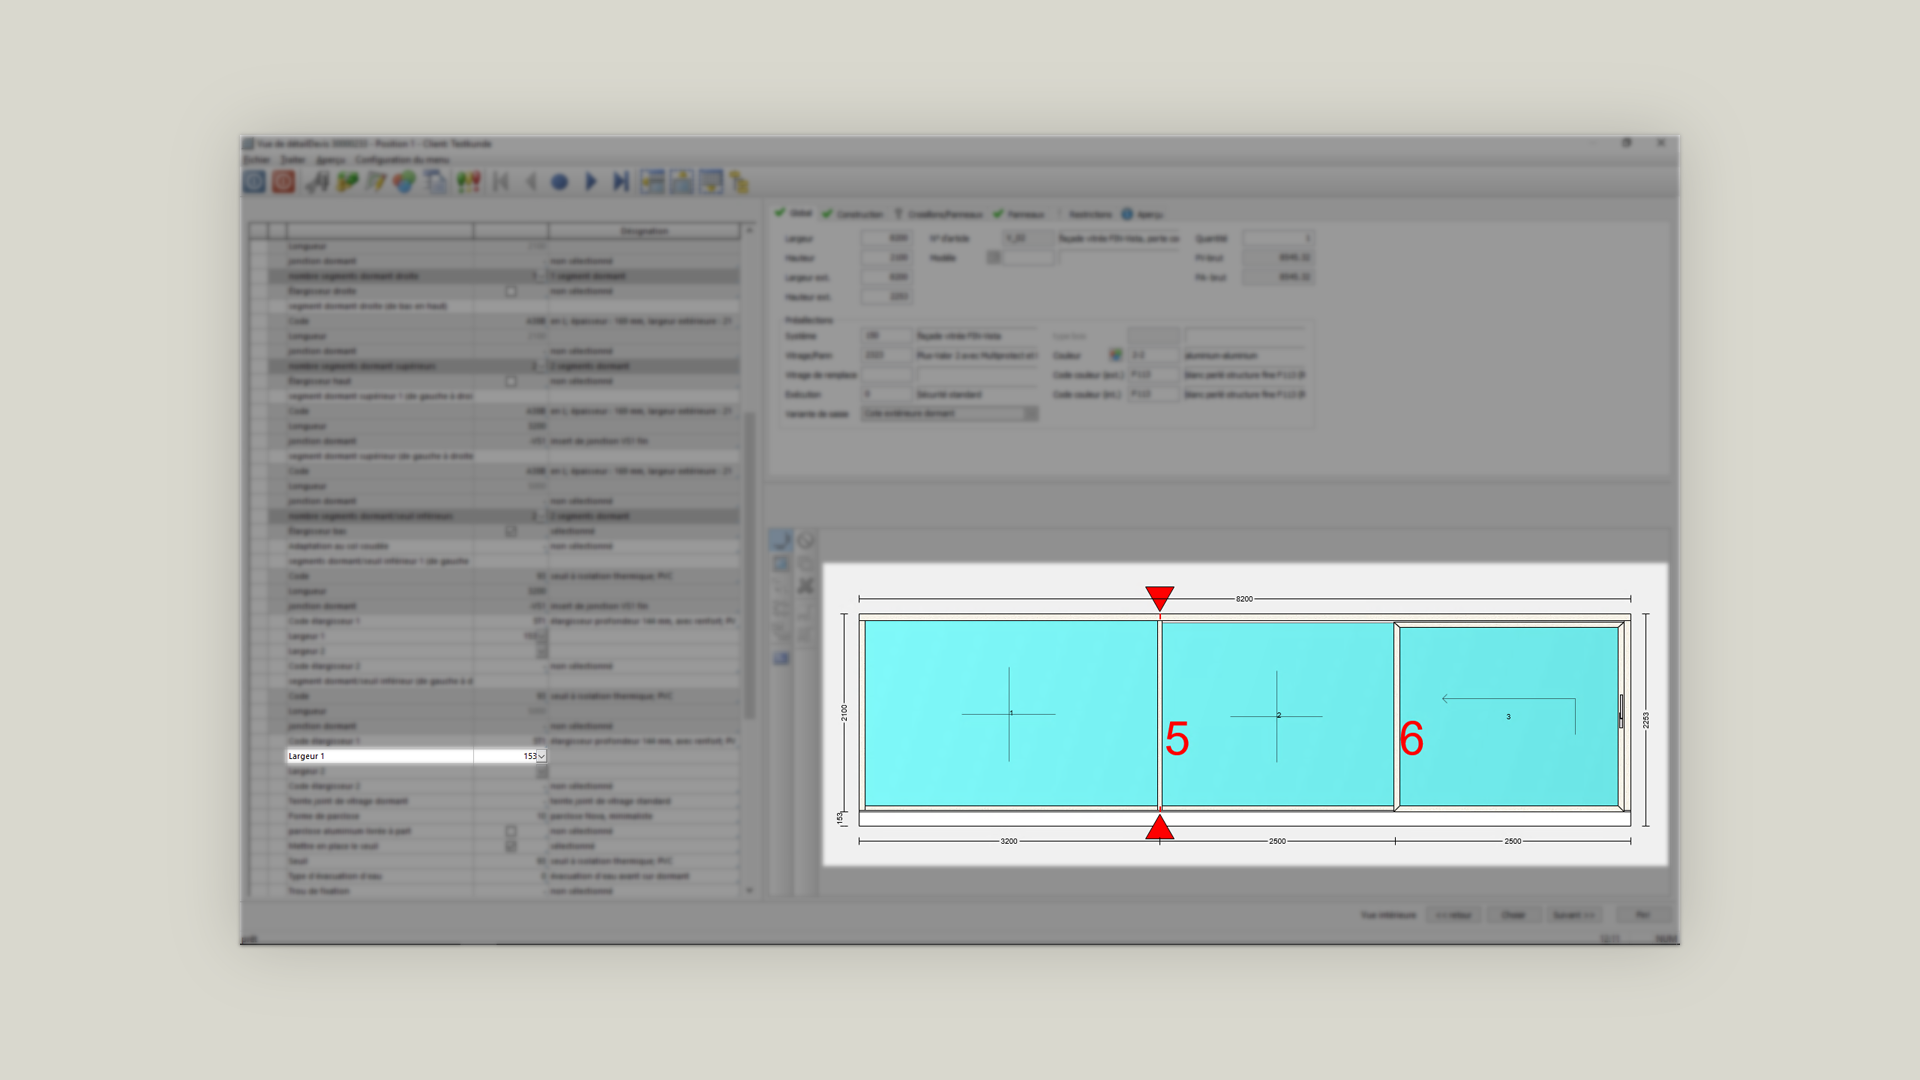Click the handle on the sliding sash

click(x=1621, y=711)
